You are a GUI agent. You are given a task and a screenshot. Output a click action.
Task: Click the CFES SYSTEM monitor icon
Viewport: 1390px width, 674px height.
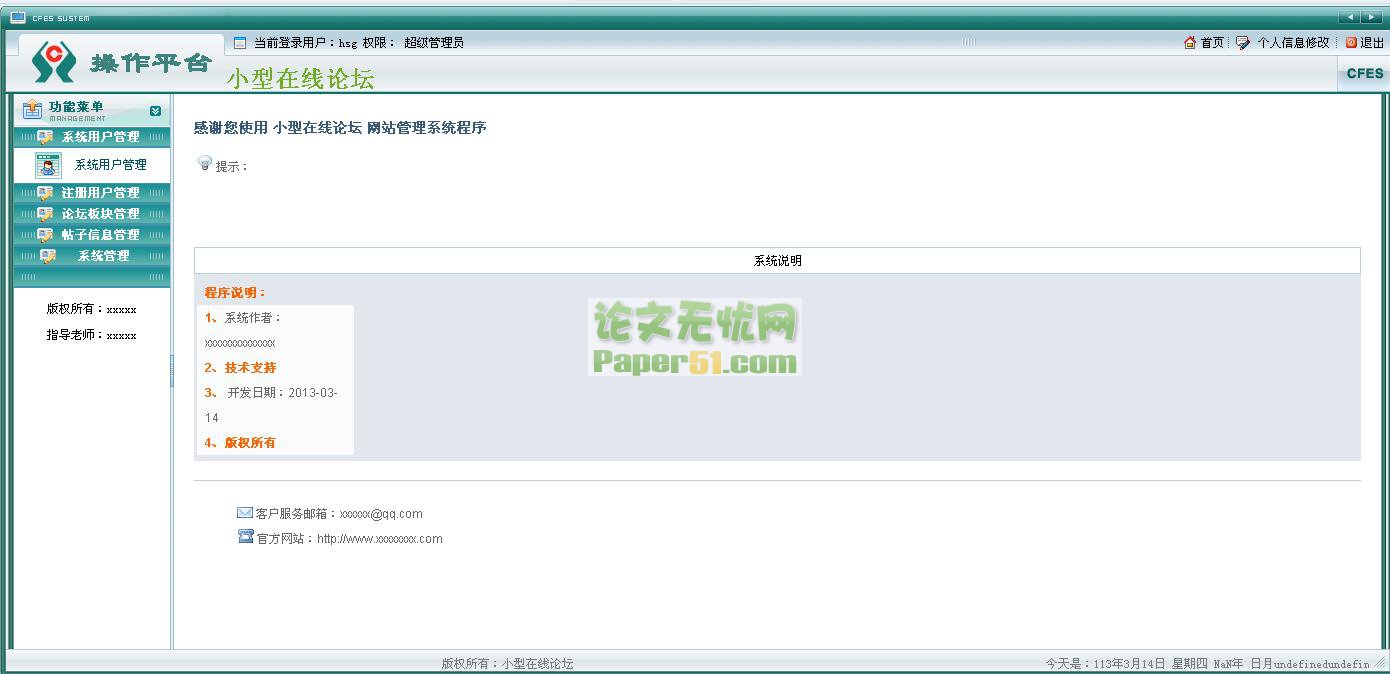[17, 17]
